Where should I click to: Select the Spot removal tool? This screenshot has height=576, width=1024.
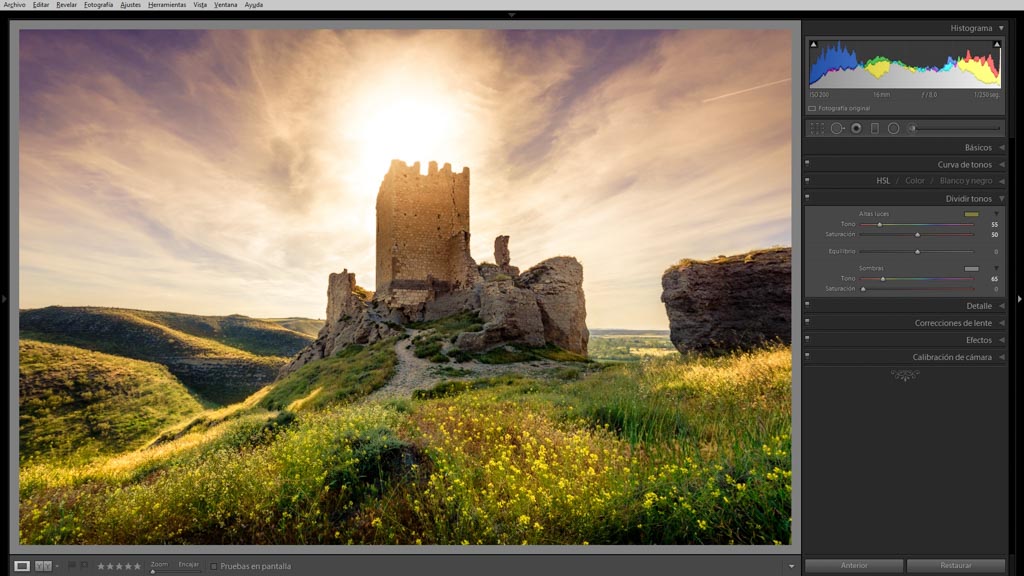(x=837, y=128)
